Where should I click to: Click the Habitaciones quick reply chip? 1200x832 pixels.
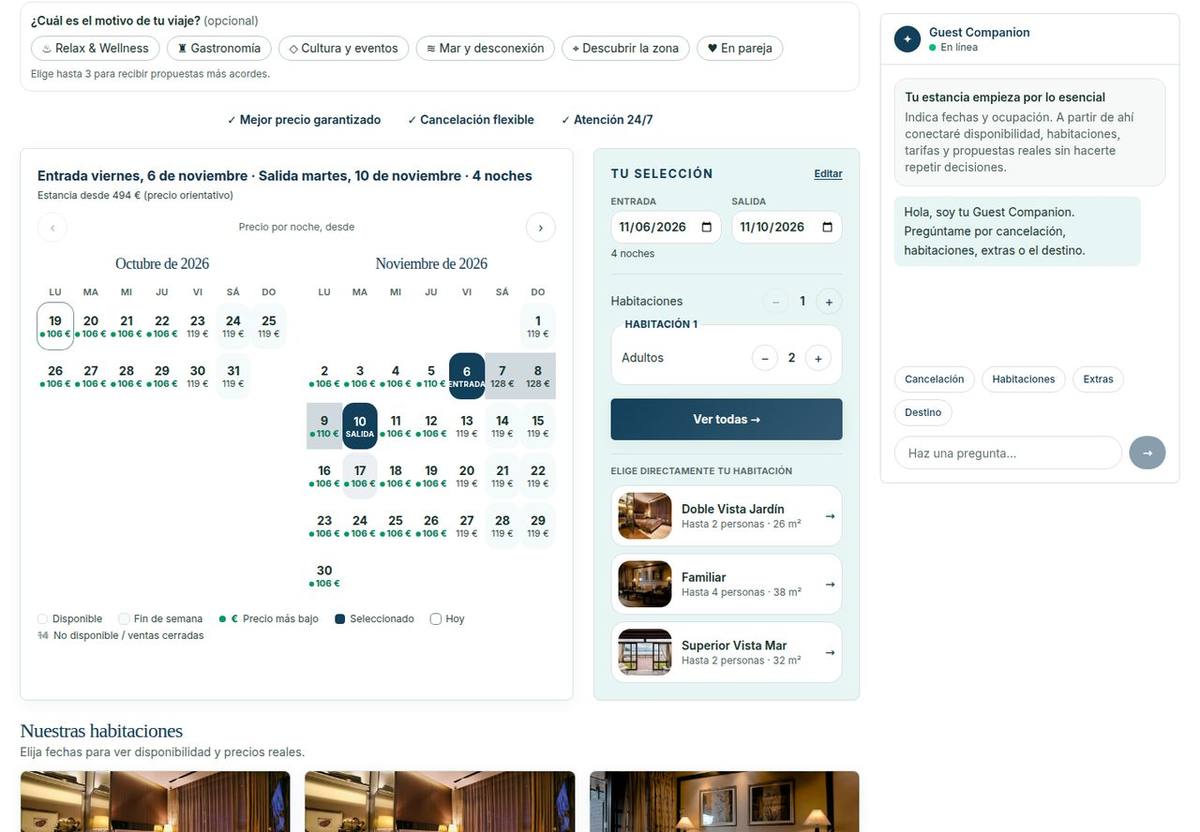pyautogui.click(x=1023, y=379)
